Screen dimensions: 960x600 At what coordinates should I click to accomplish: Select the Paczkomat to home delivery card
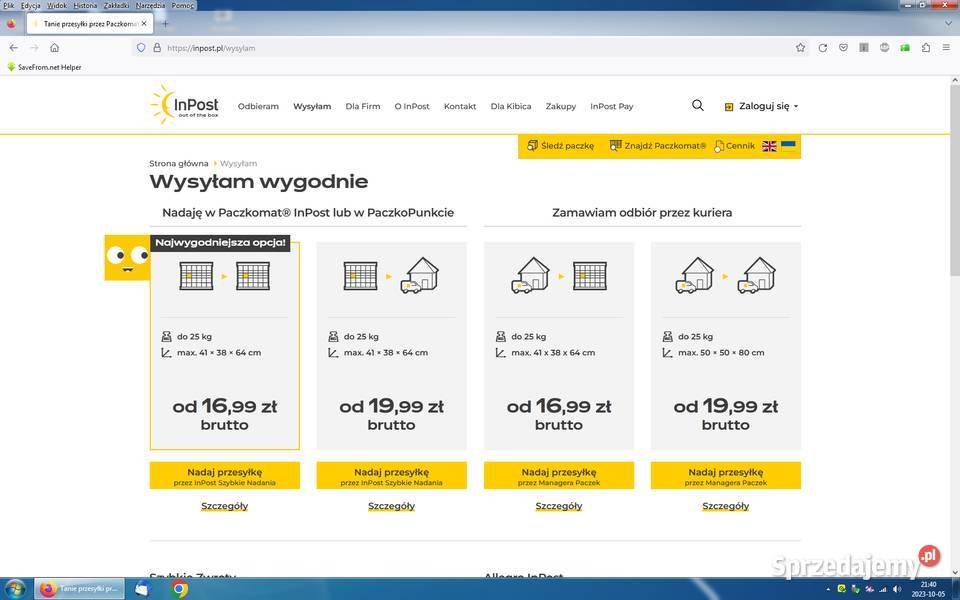(391, 345)
